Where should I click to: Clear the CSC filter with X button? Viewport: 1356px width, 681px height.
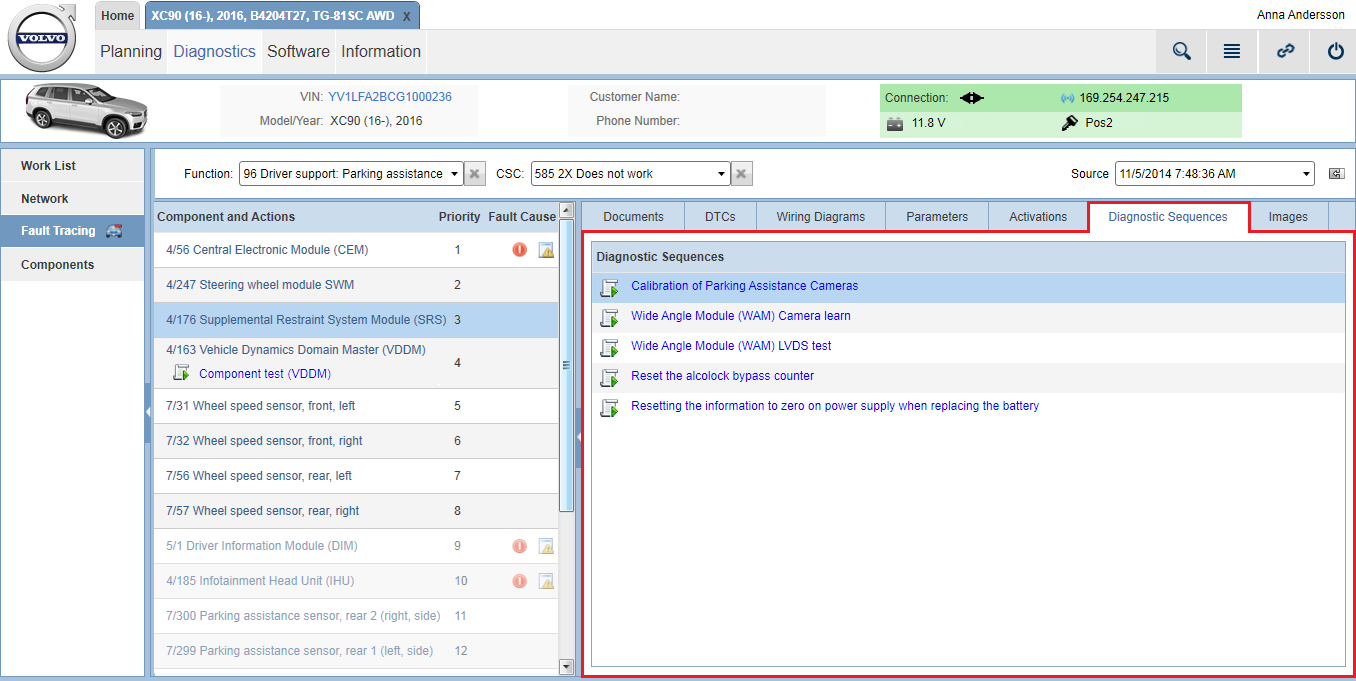(741, 174)
